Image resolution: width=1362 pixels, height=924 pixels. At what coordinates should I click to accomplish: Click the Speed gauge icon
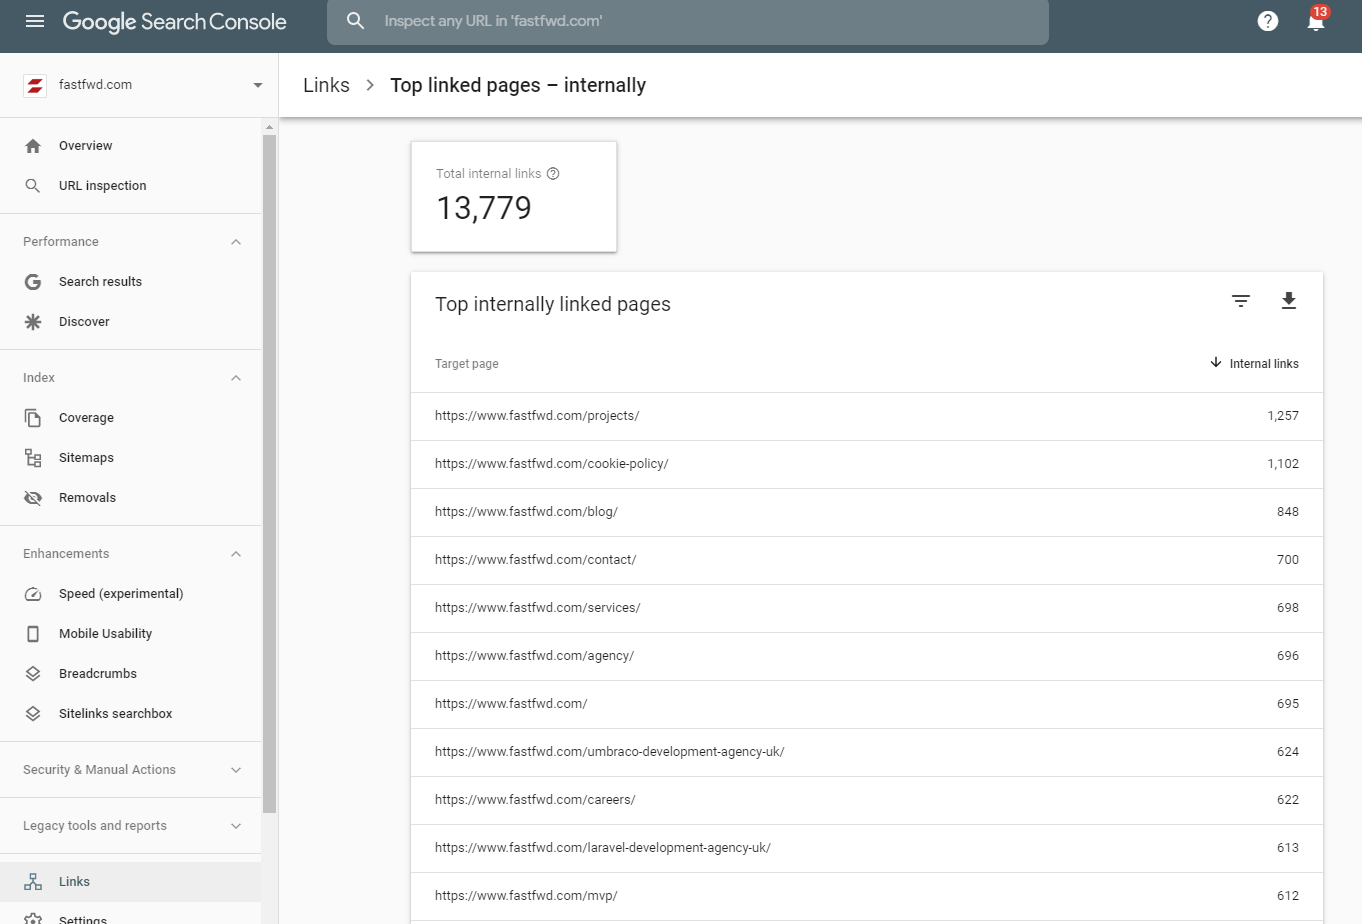pos(33,594)
